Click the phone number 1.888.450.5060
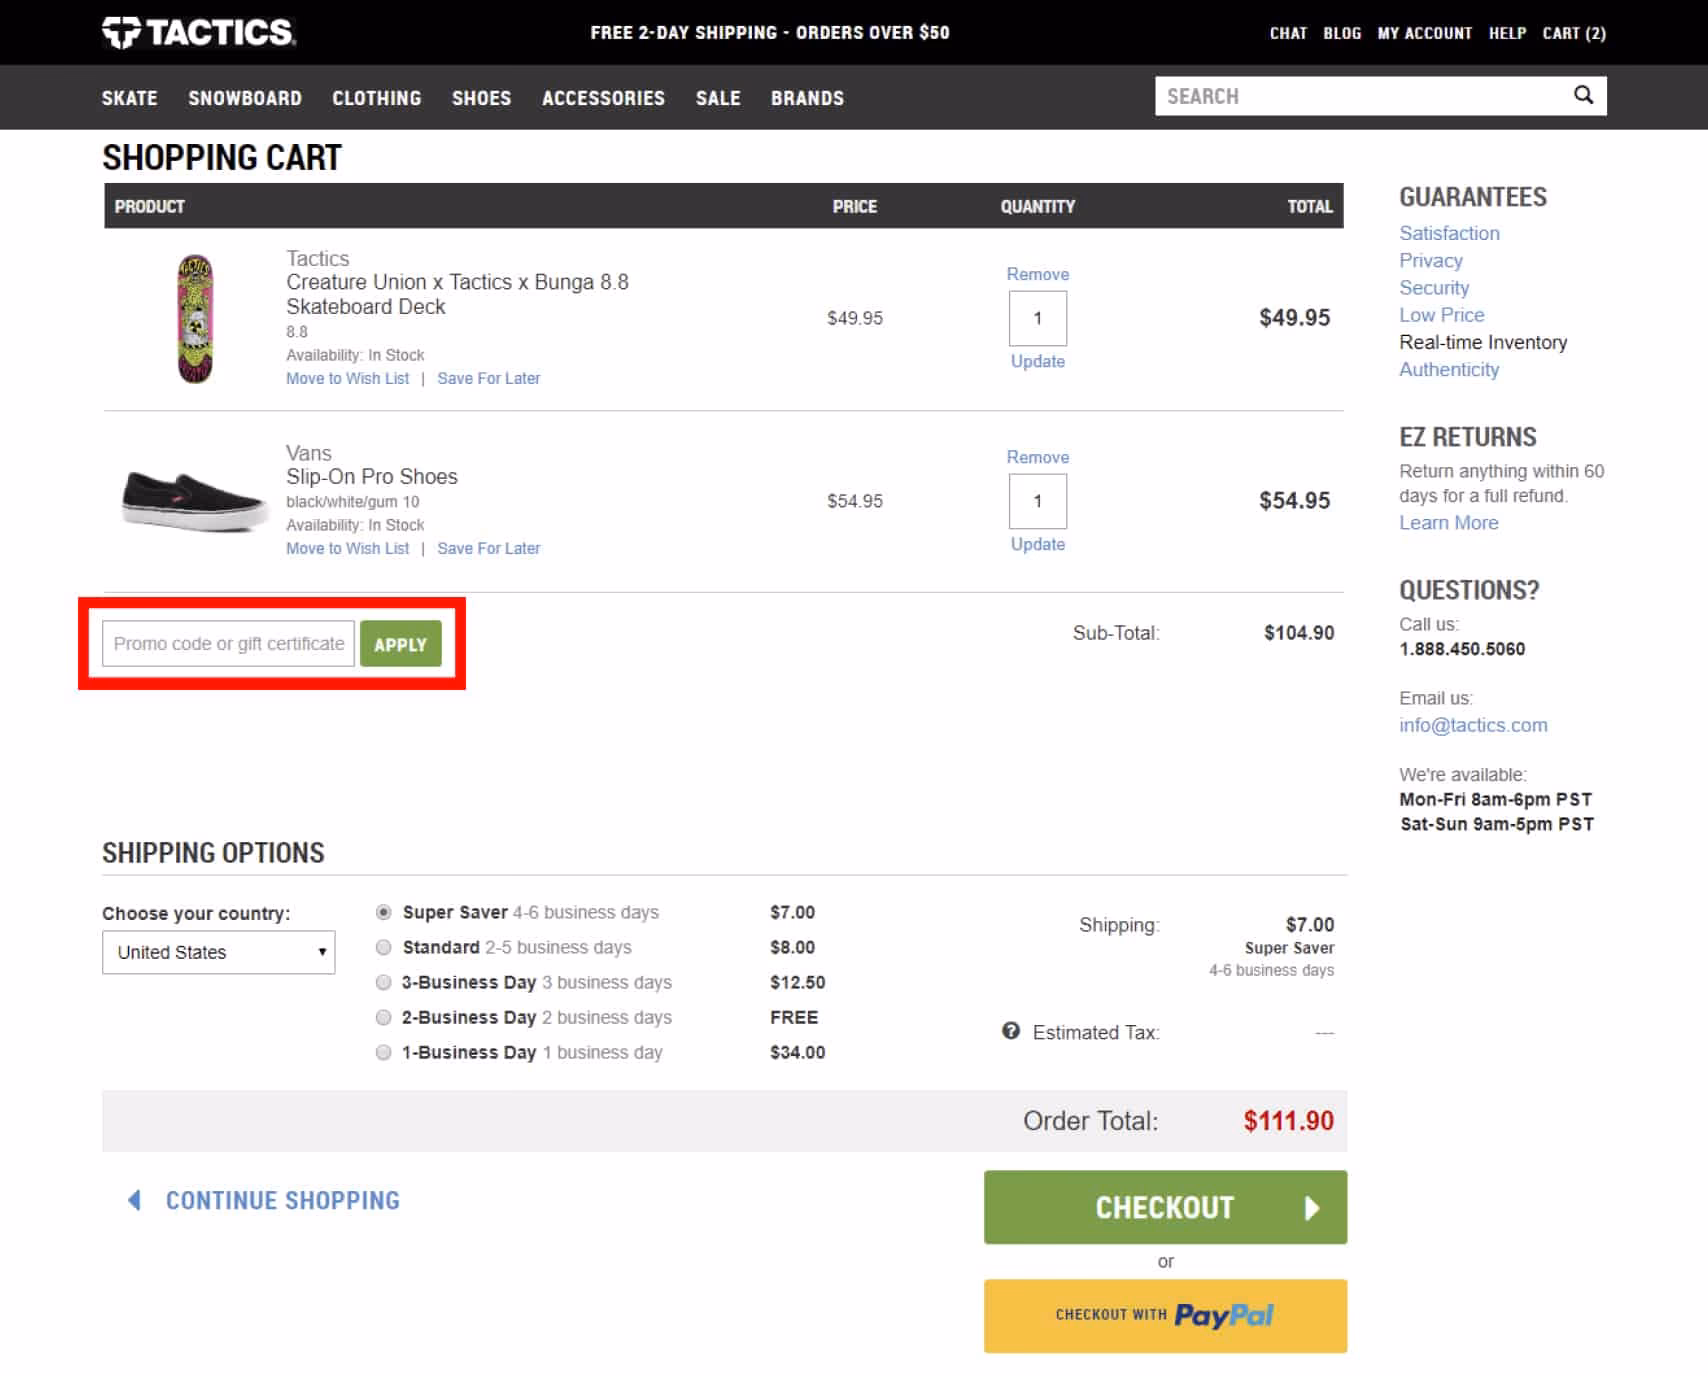 pyautogui.click(x=1462, y=649)
